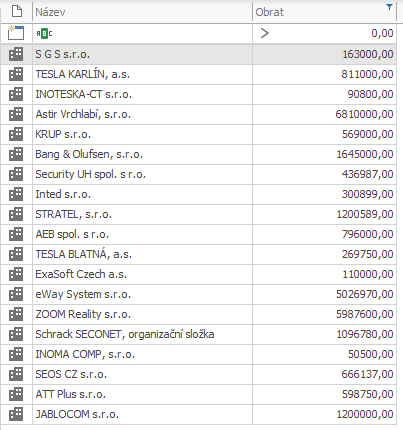Click the turnover value 1200000,00
This screenshot has height=430, width=403.
(365, 414)
